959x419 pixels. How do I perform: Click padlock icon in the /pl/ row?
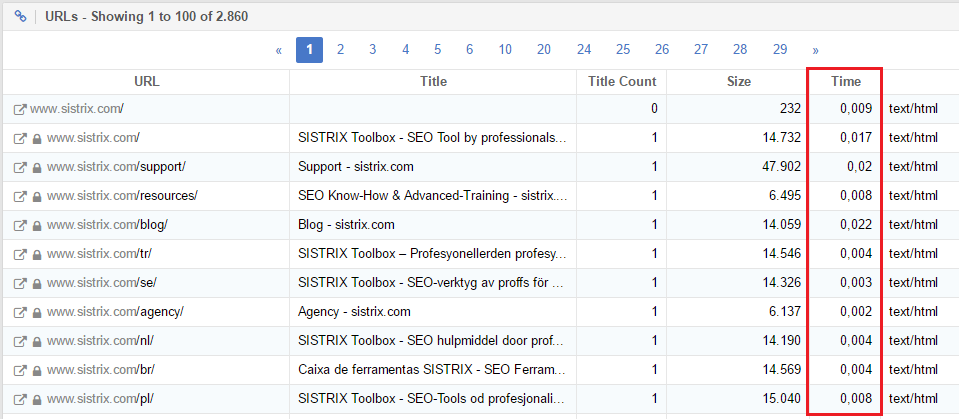pyautogui.click(x=37, y=399)
